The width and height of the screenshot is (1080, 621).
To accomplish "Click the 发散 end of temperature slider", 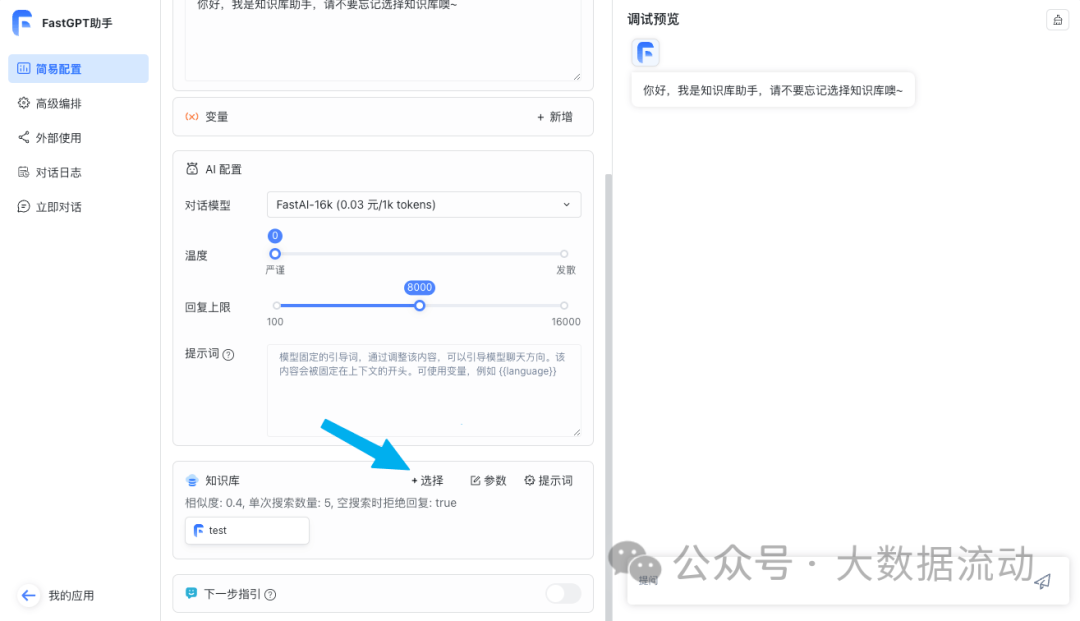I will coord(564,254).
